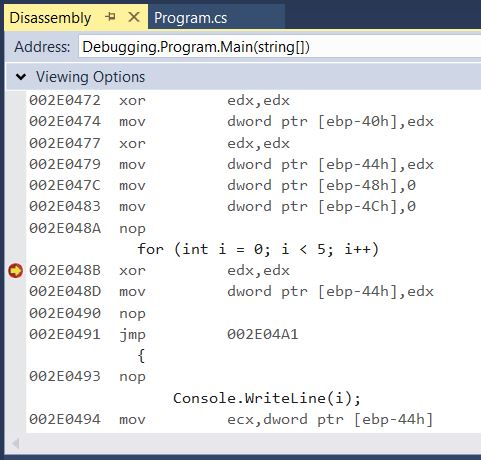Select nop instruction at 002E0493
The height and width of the screenshot is (460, 481).
pyautogui.click(x=87, y=376)
